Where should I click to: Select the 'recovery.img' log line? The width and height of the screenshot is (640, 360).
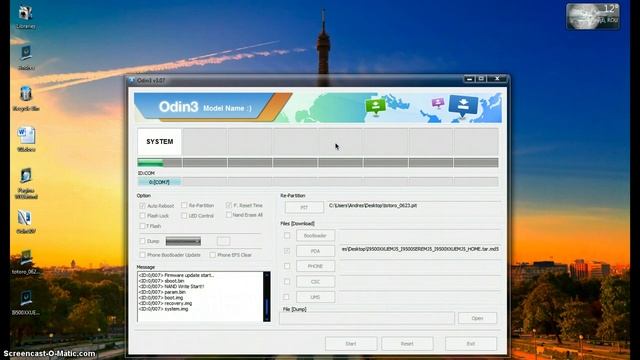point(165,303)
